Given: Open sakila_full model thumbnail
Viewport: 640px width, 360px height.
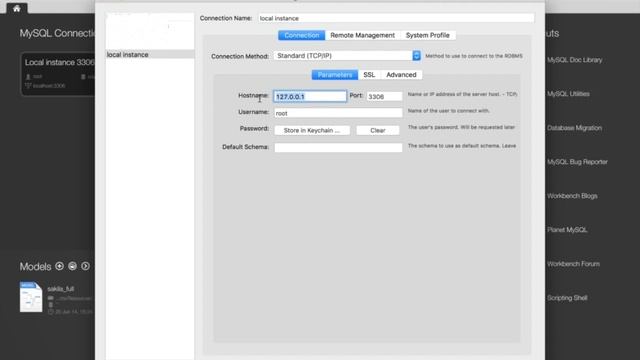Looking at the screenshot, I should tap(31, 297).
